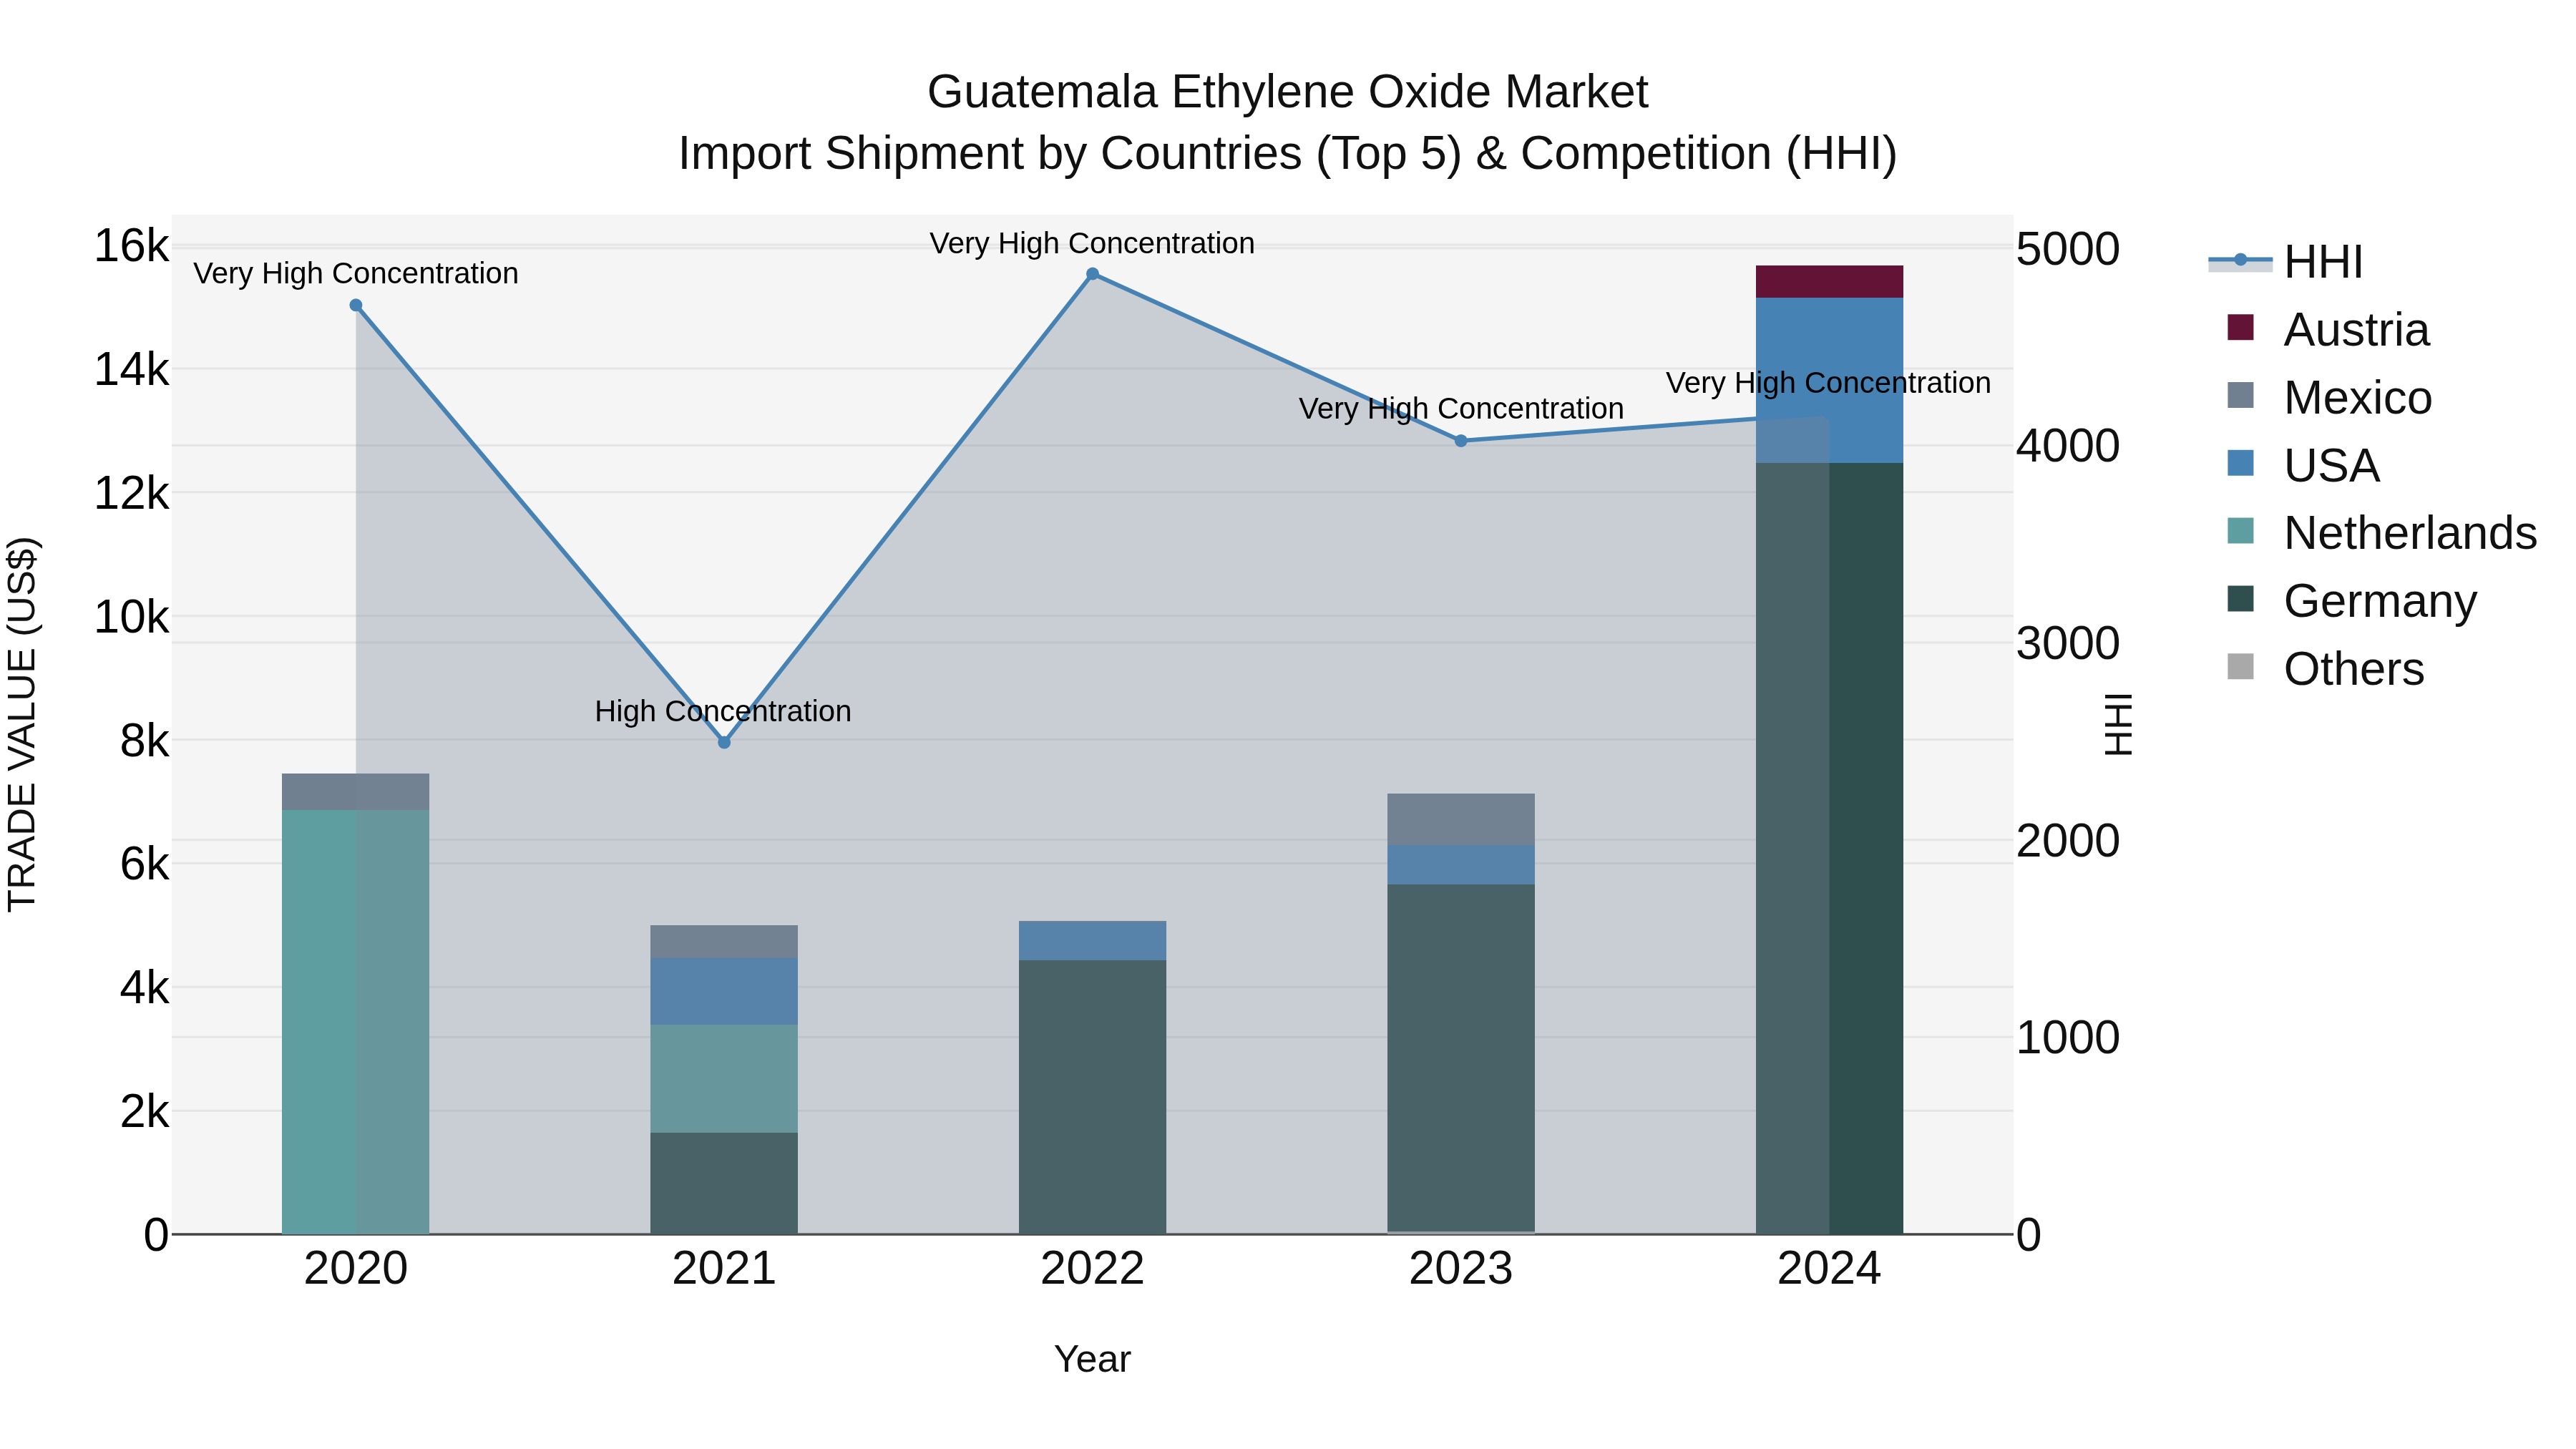The image size is (2576, 1449).
Task: Click the '6k' left axis tick
Action: pos(144,864)
